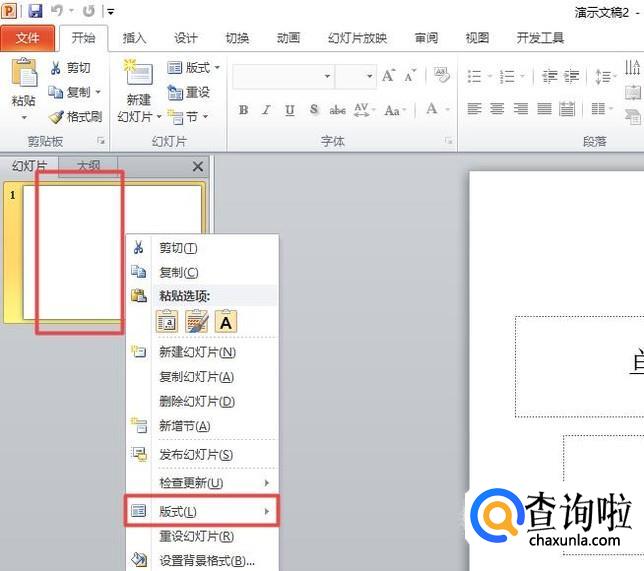Open the 幻灯片放映 ribbon tab
The width and height of the screenshot is (644, 571).
[x=357, y=38]
